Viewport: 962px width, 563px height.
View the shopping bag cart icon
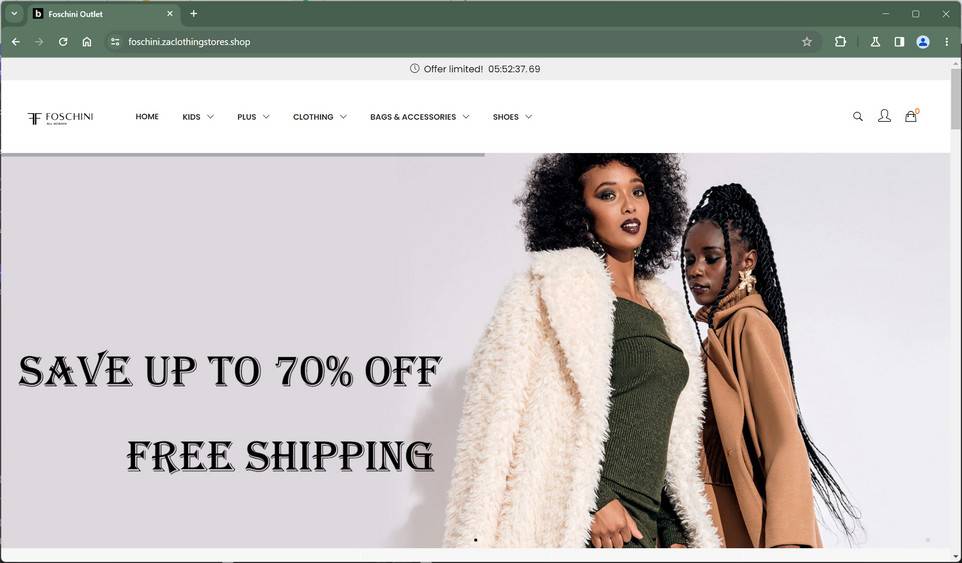click(911, 116)
